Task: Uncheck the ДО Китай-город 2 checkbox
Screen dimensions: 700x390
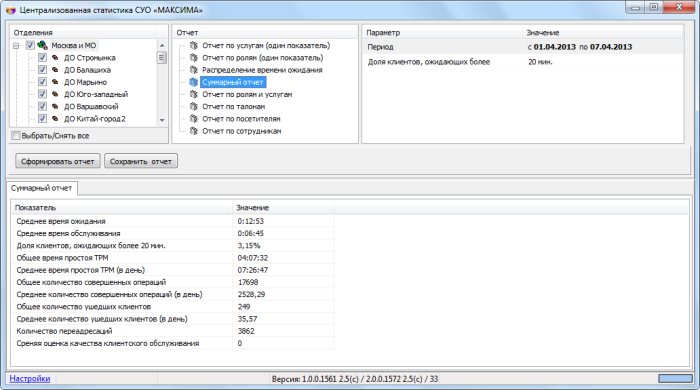Action: [42, 118]
